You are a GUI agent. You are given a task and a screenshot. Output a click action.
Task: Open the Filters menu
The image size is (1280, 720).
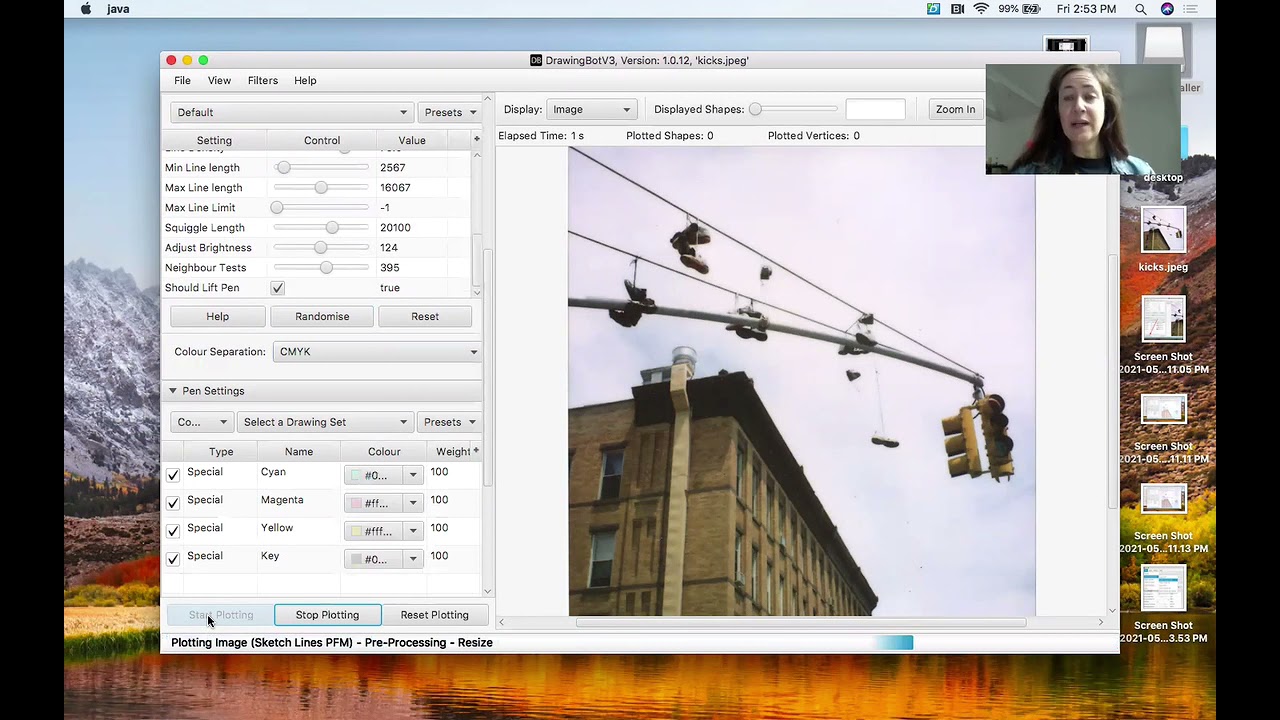click(x=263, y=80)
